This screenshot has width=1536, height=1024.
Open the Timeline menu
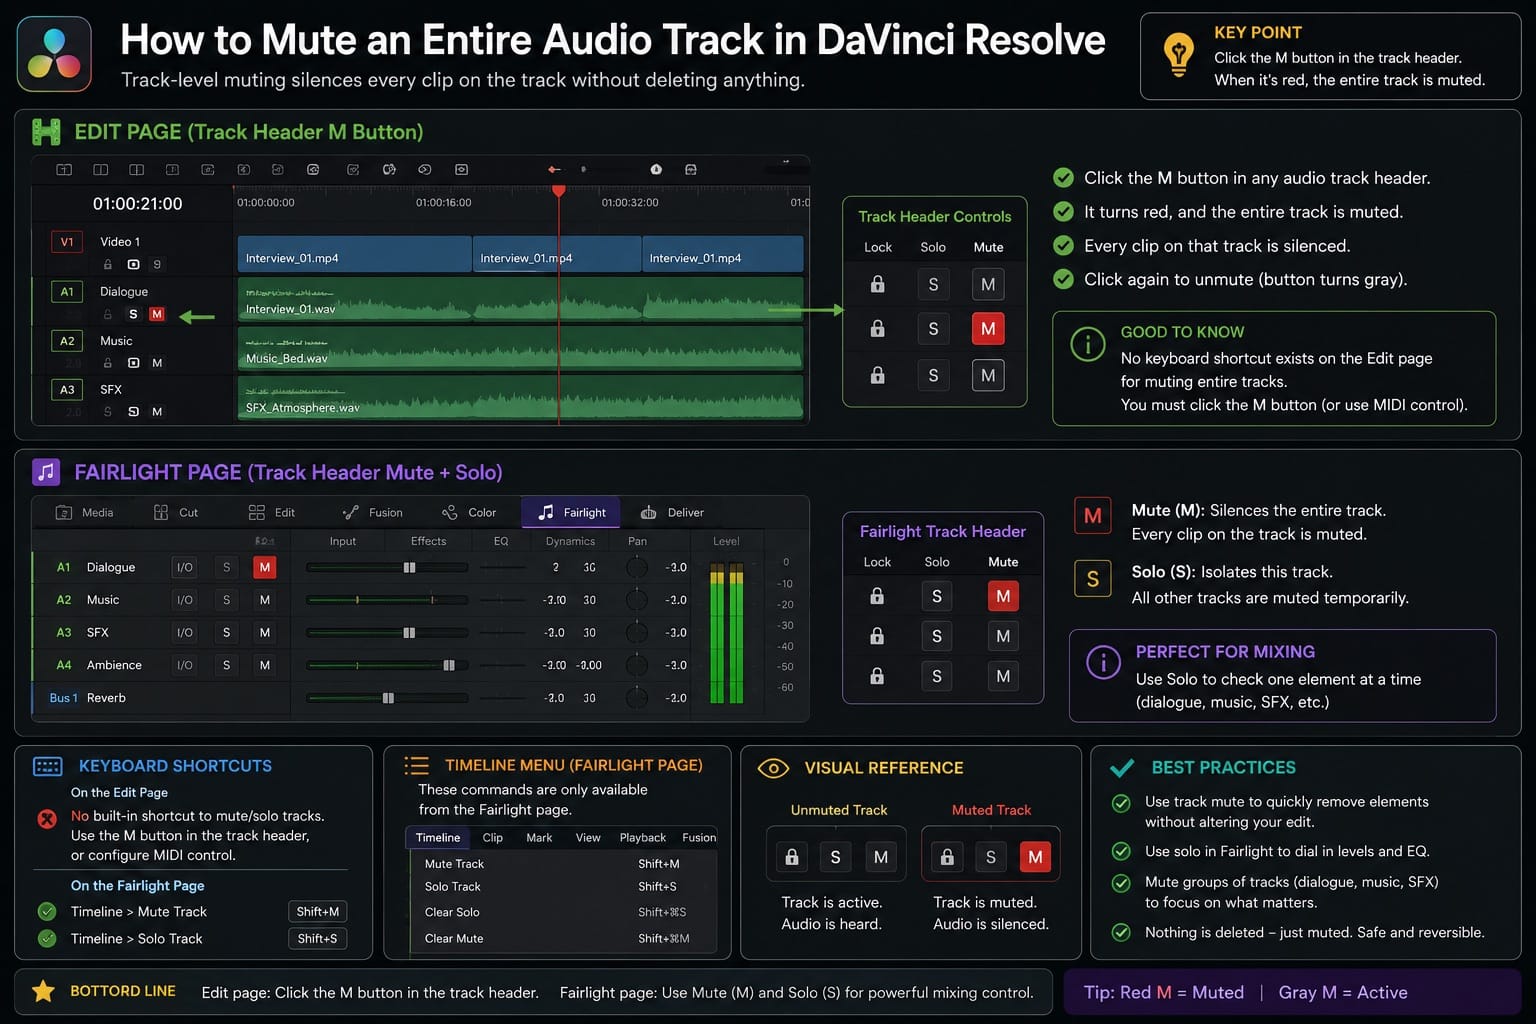[438, 838]
